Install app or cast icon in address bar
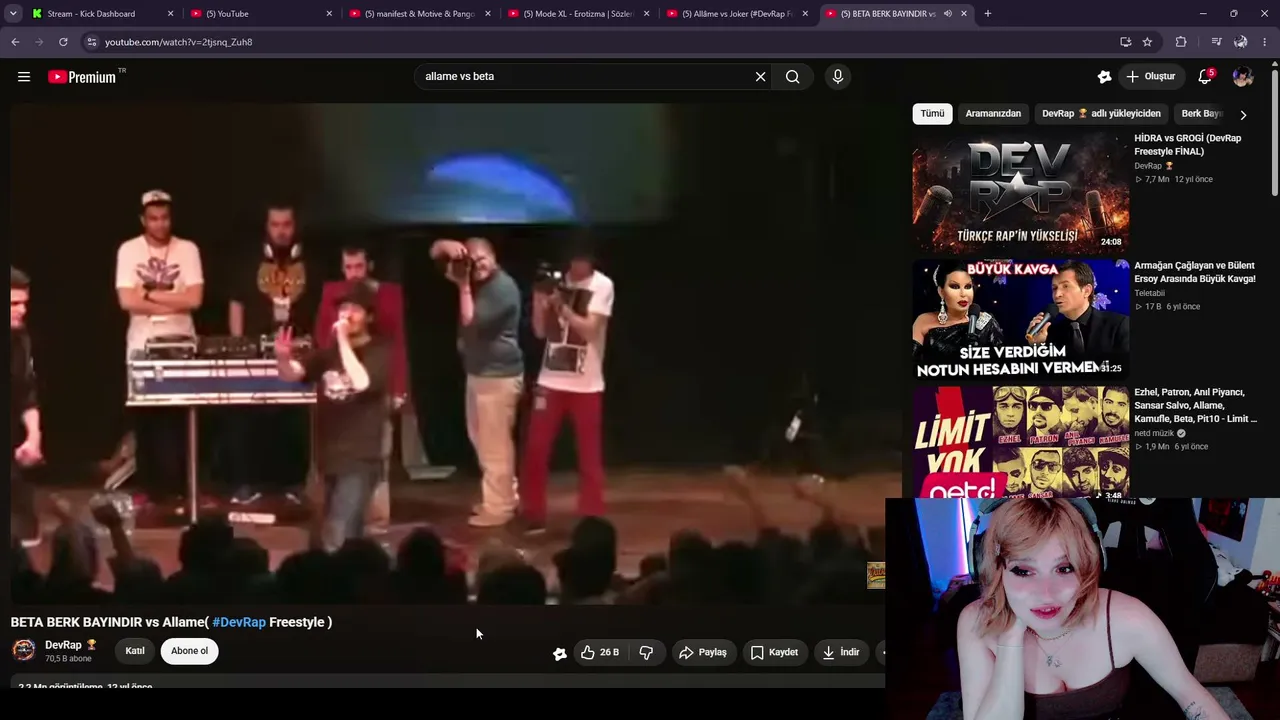The image size is (1280, 720). point(1125,42)
